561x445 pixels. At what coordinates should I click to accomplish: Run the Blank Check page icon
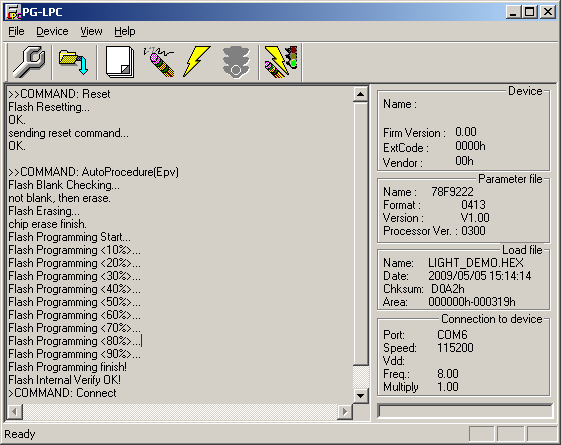120,62
